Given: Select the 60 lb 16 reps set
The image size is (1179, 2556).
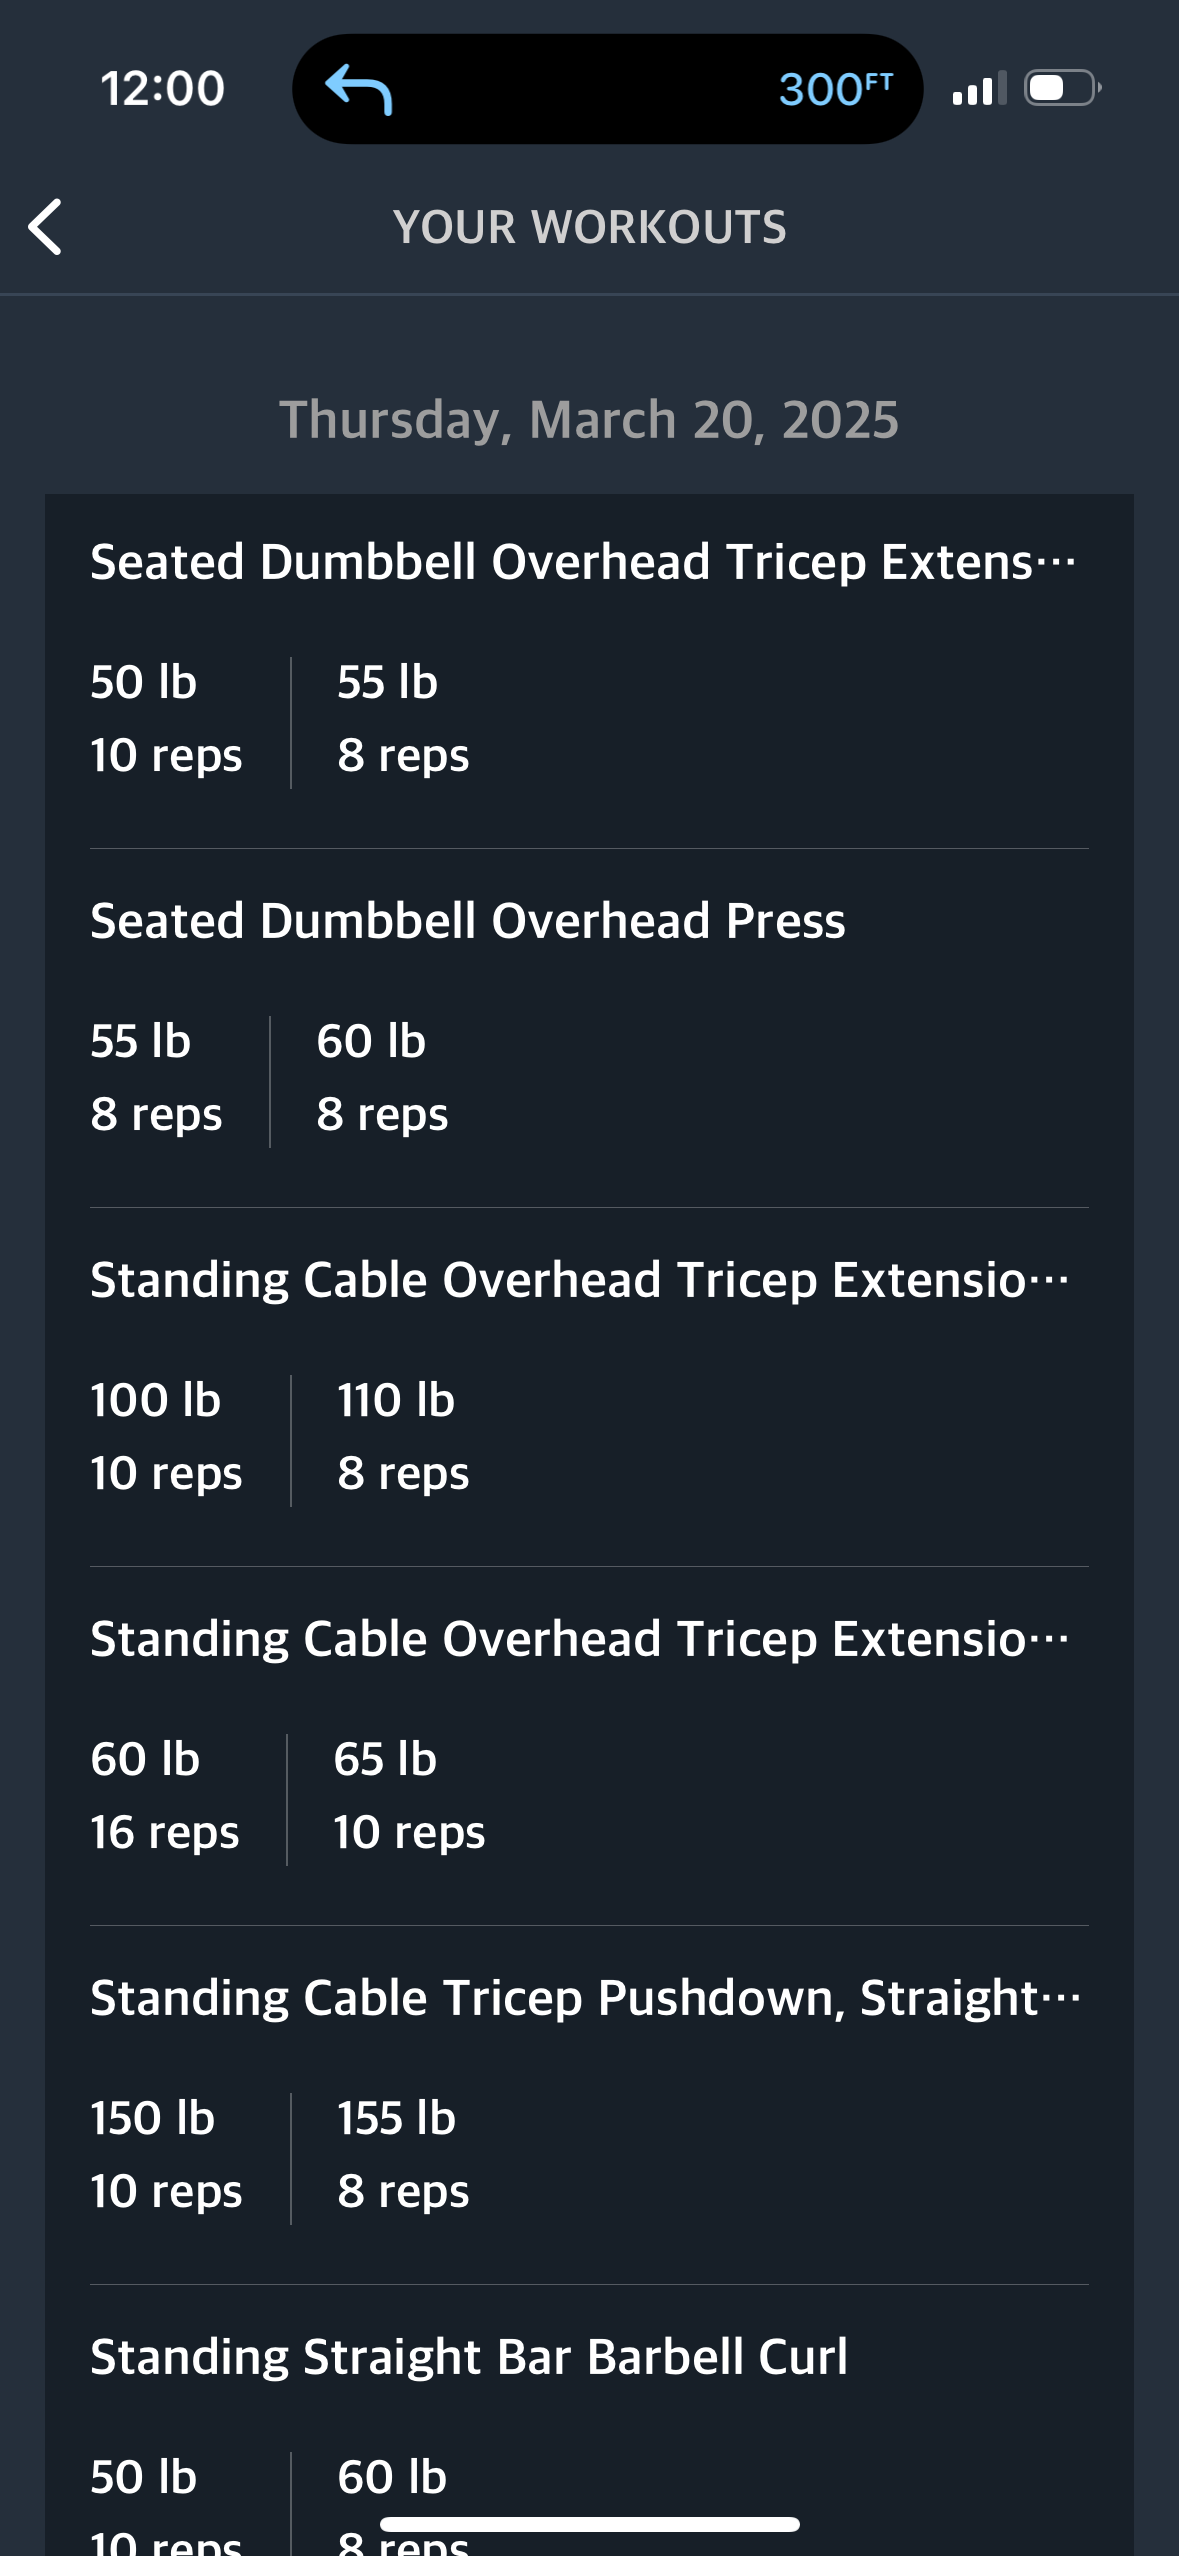Looking at the screenshot, I should pyautogui.click(x=165, y=1795).
